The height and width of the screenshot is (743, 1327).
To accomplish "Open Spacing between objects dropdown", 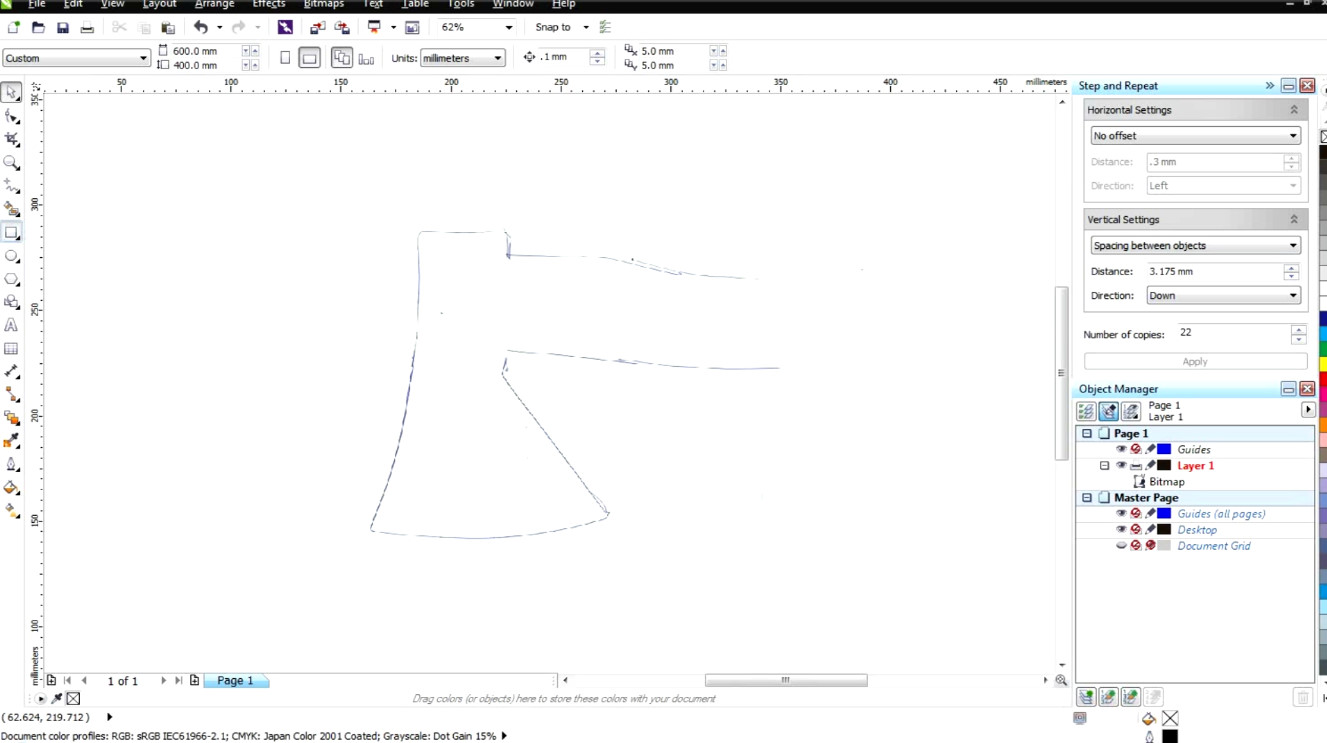I will pos(1195,246).
